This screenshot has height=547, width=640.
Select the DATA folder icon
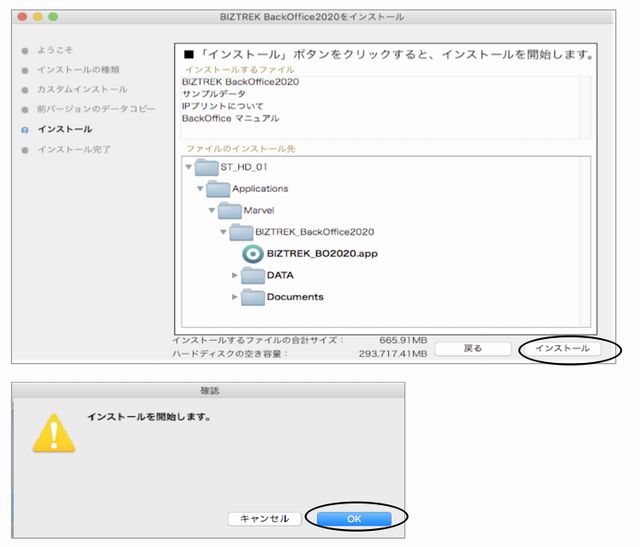[x=253, y=275]
